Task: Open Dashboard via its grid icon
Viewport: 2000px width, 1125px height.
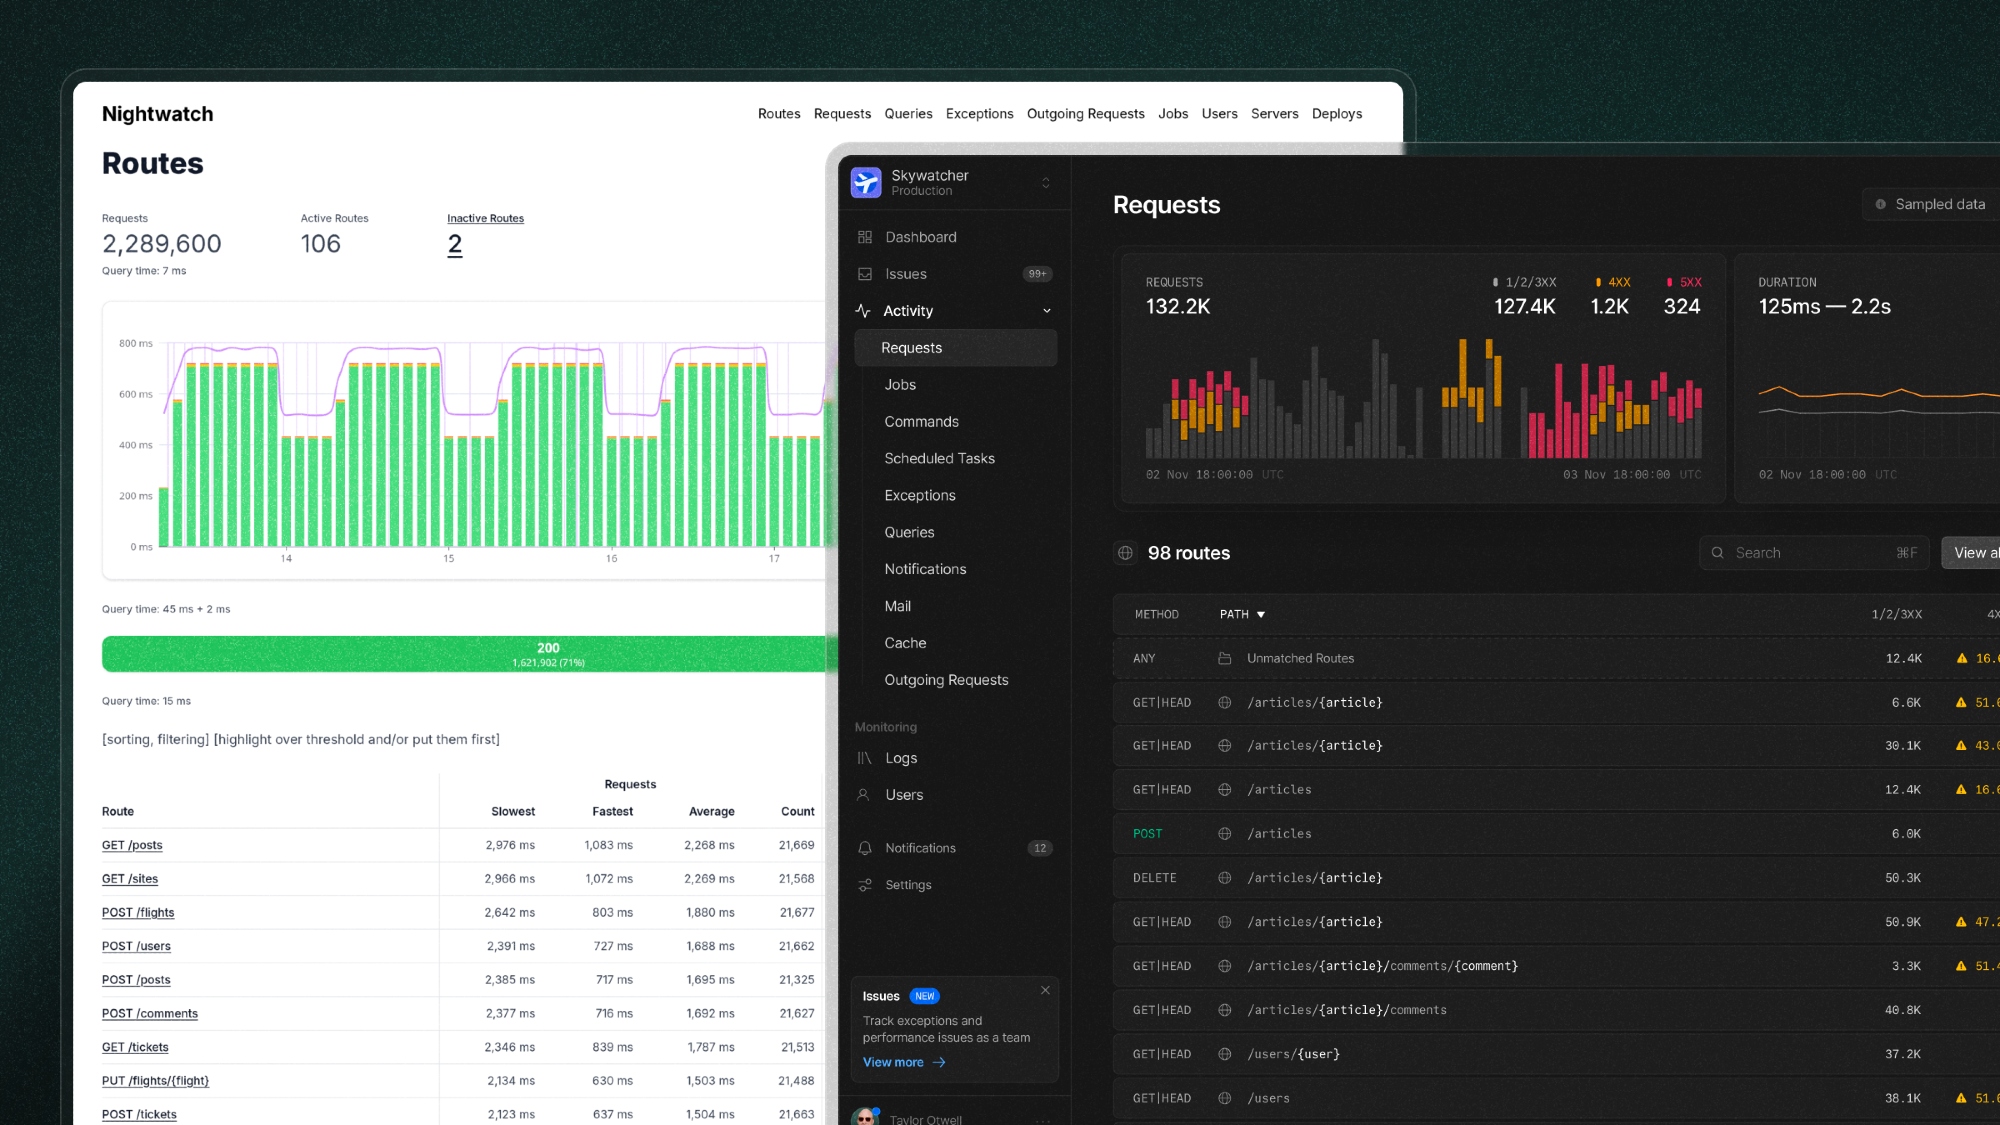Action: 865,237
